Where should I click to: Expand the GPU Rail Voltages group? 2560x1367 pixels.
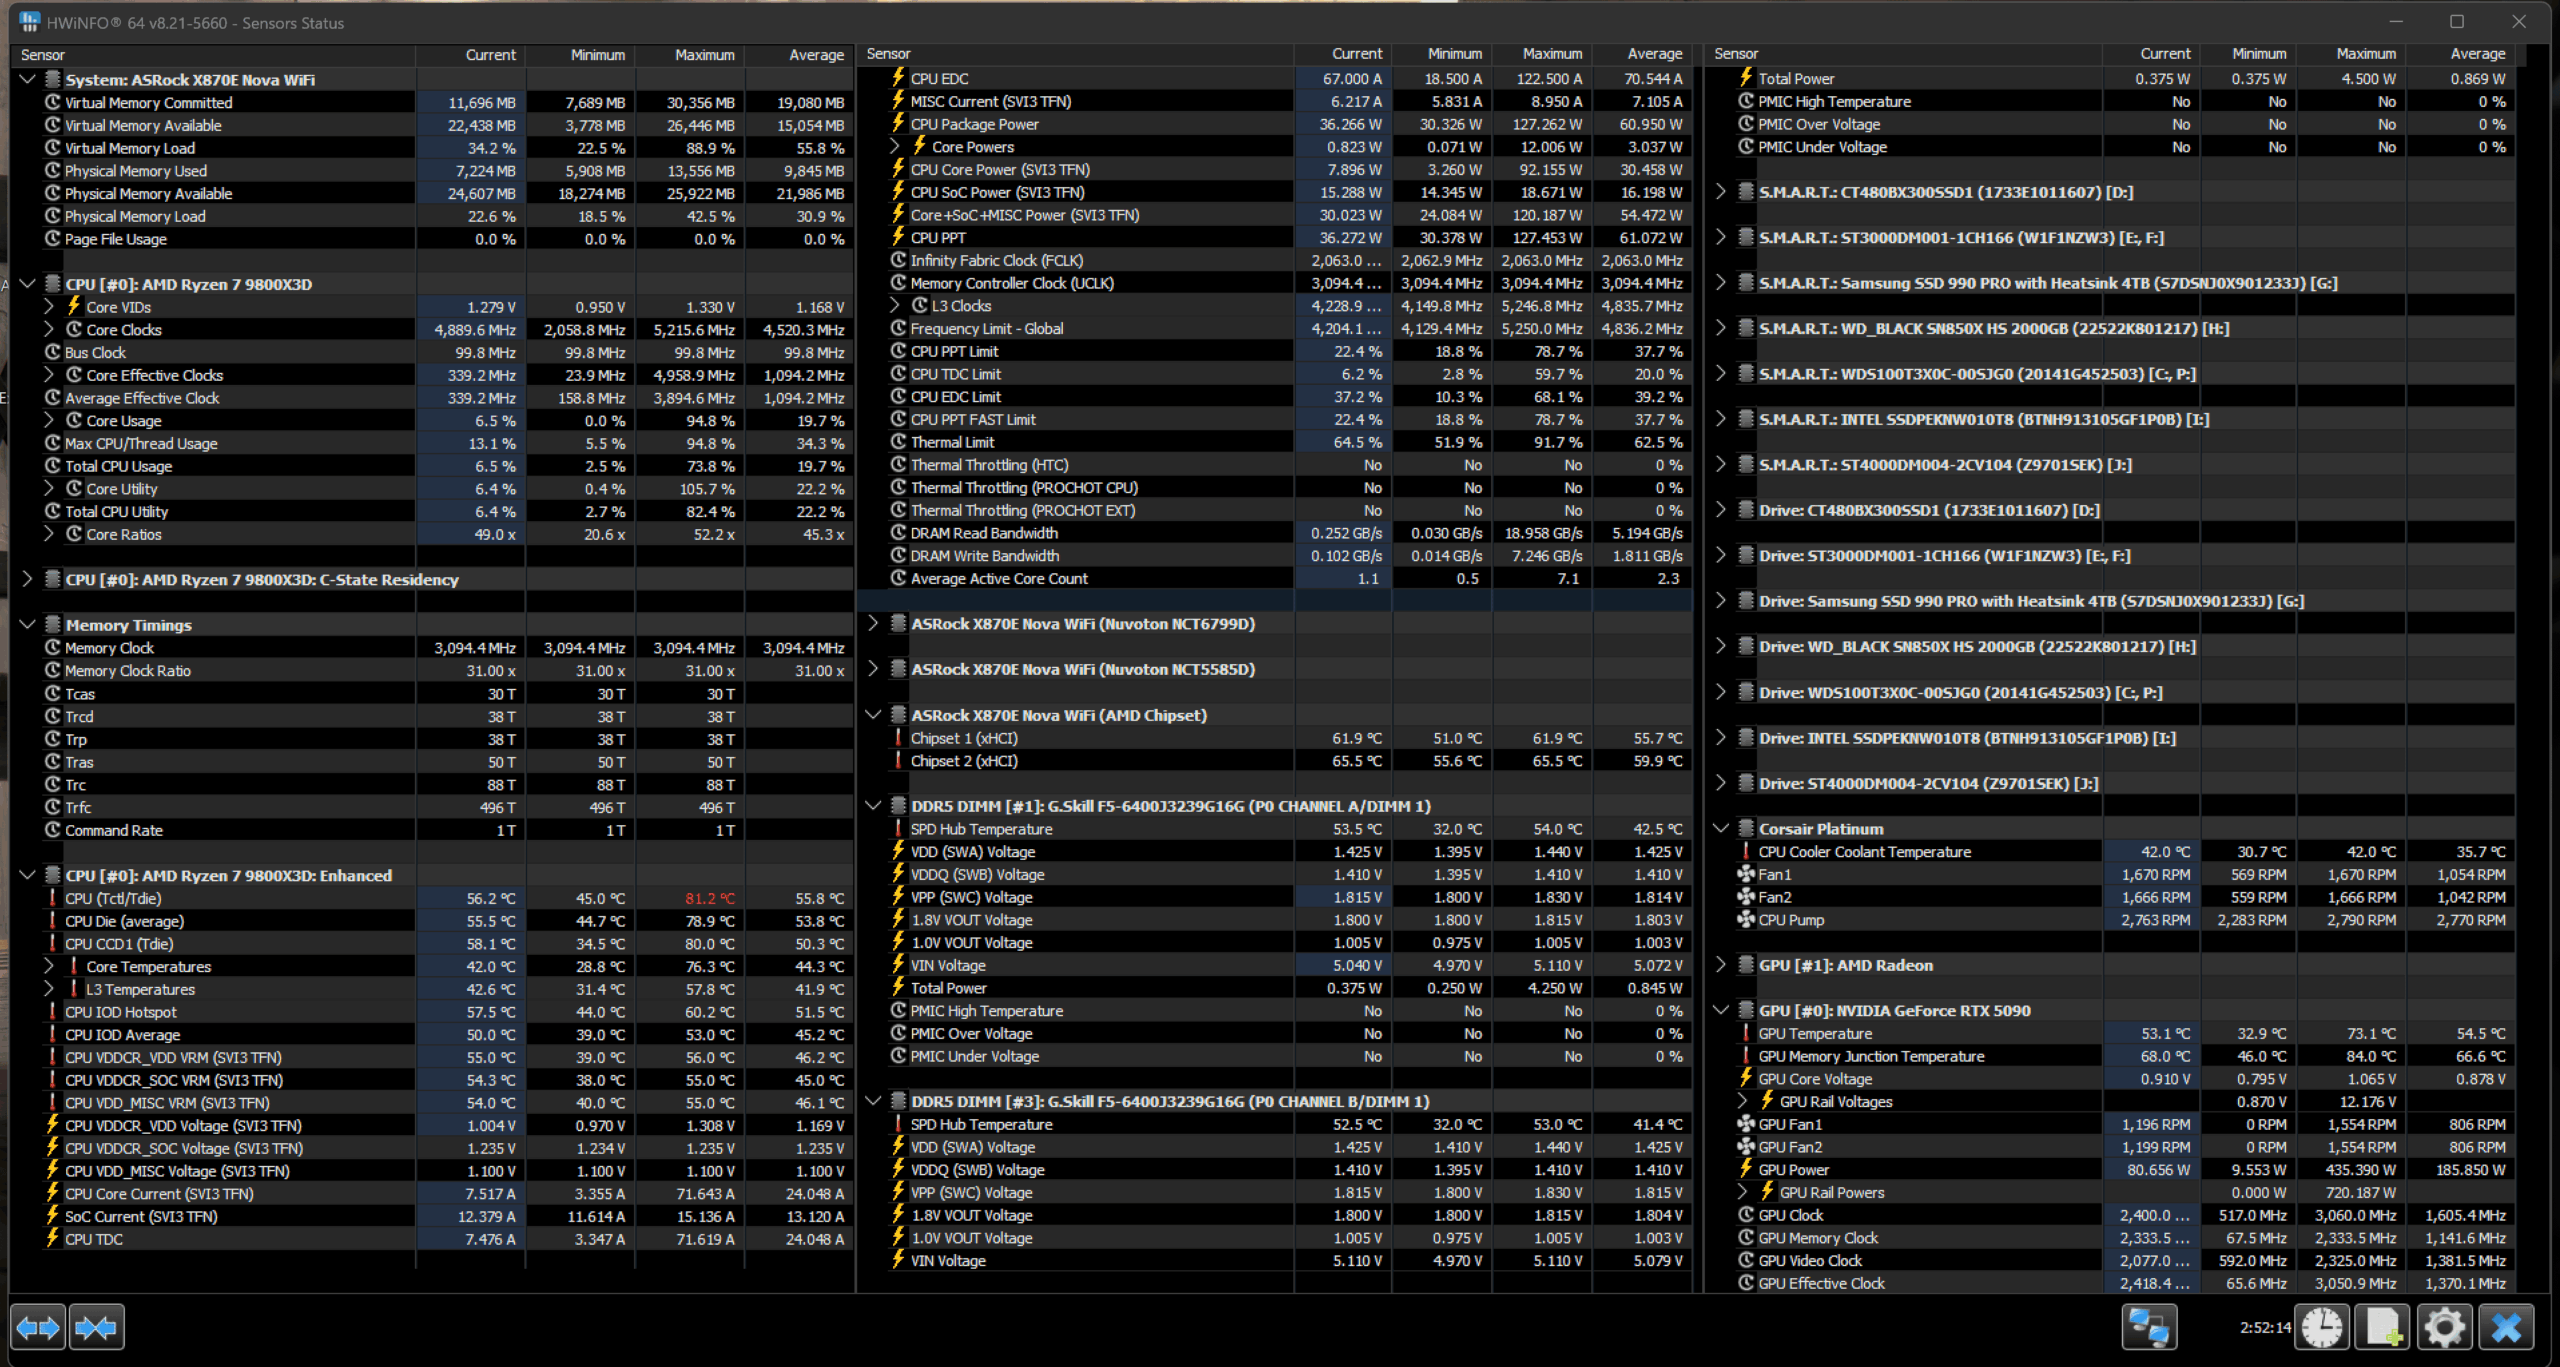[x=1743, y=1101]
